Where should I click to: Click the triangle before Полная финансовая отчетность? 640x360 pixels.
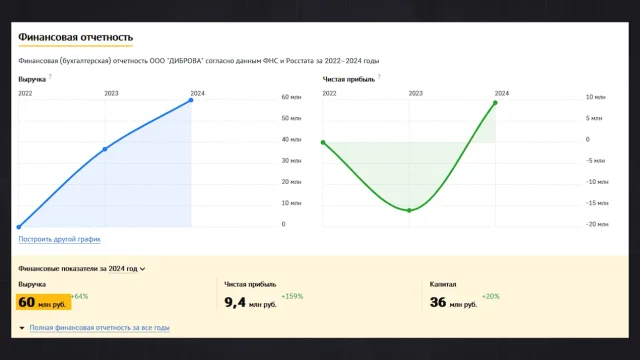coord(22,328)
